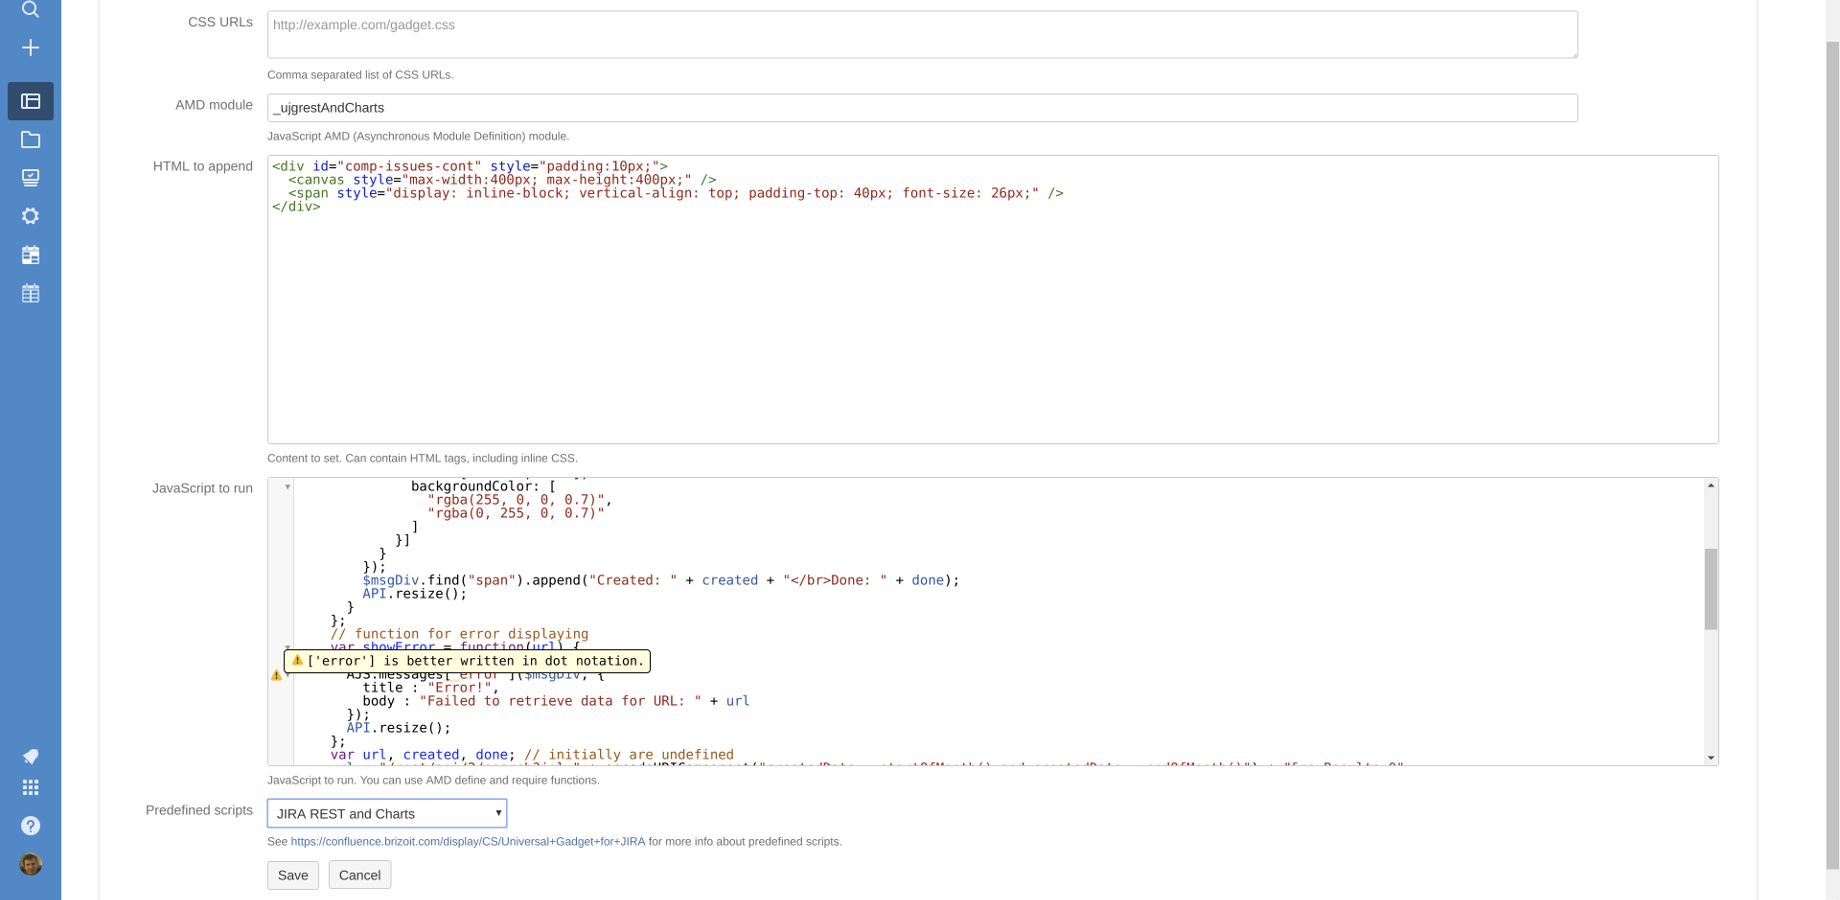The image size is (1840, 900).
Task: Collapse code with the fold arrow in editor
Action: tap(285, 486)
